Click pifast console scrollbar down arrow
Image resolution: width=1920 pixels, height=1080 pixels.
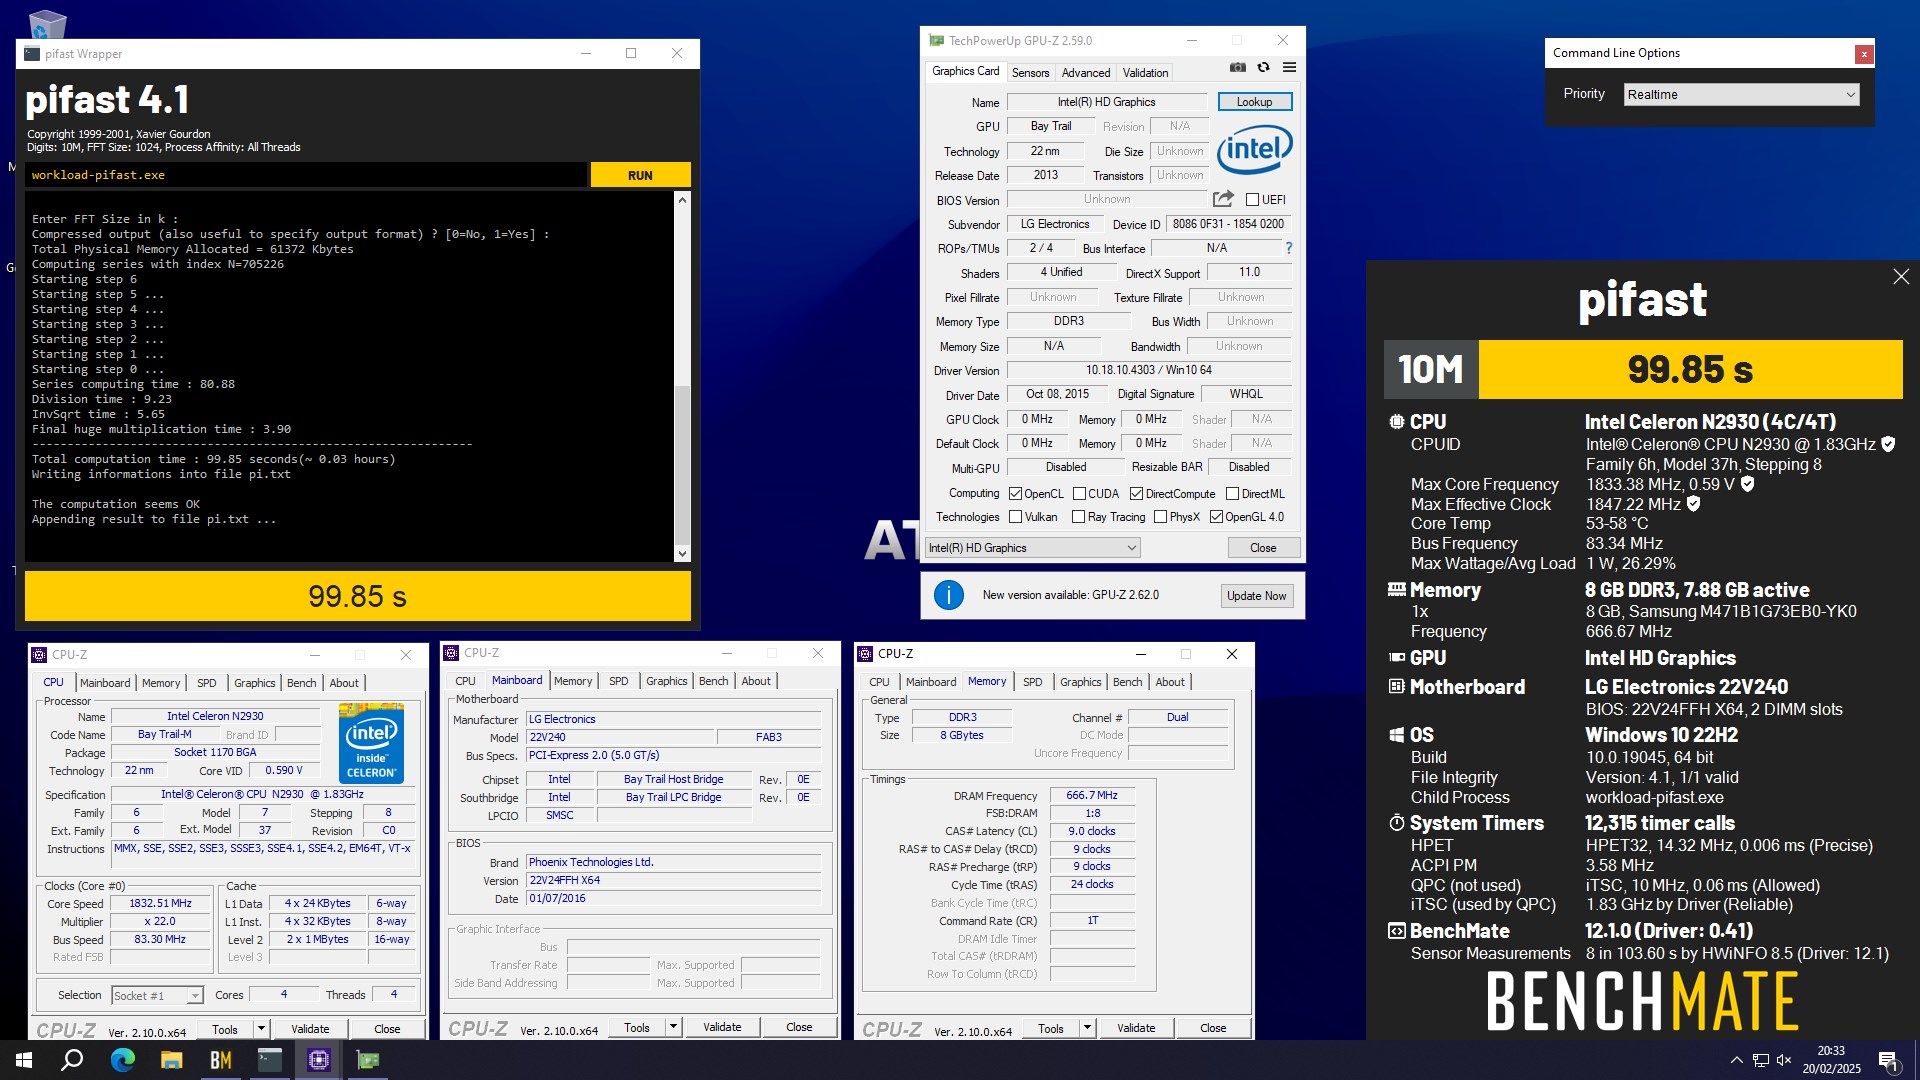click(x=682, y=553)
